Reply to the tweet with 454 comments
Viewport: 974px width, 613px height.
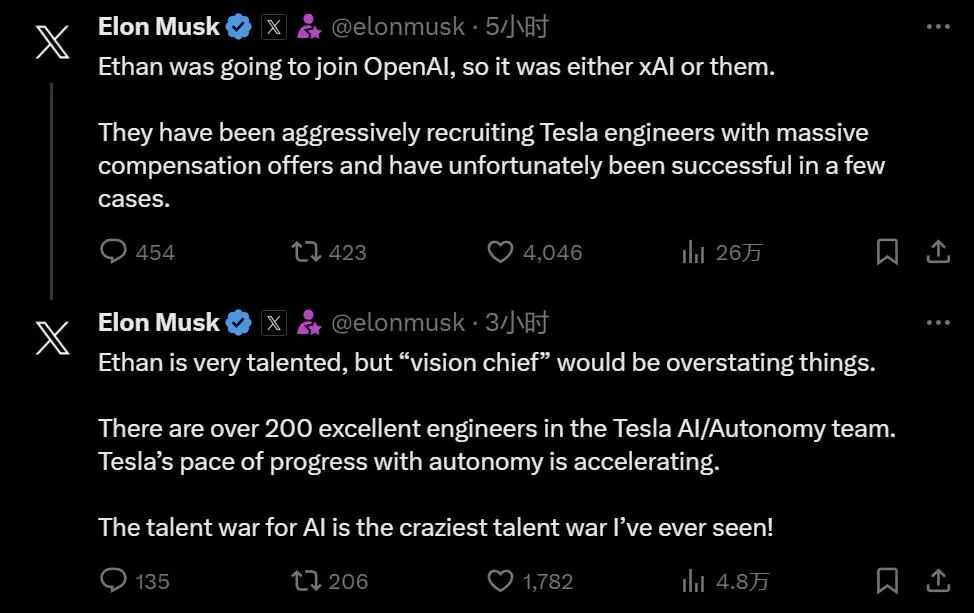pyautogui.click(x=114, y=252)
